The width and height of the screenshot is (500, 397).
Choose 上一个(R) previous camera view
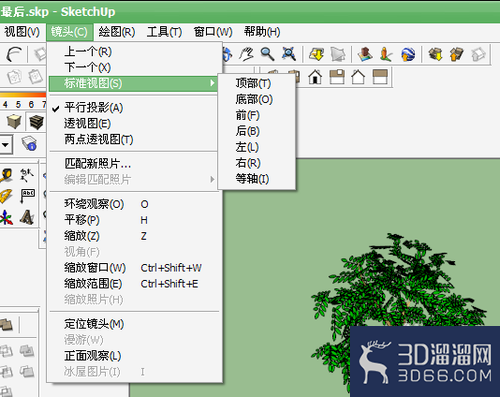coord(133,52)
